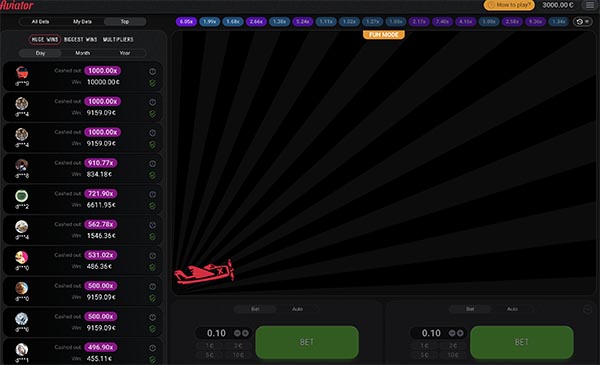Decrease bet amount in second bet panel
The height and width of the screenshot is (365, 600).
click(452, 333)
